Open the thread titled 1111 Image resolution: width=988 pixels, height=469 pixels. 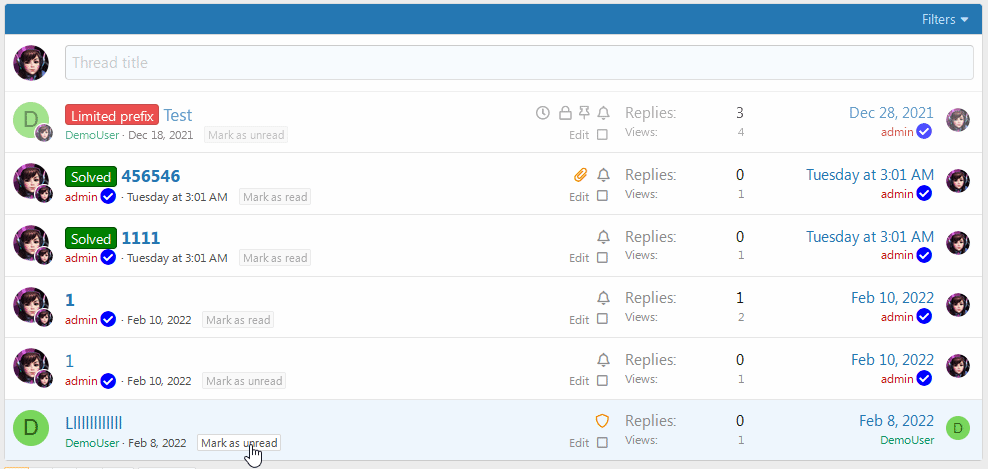point(141,238)
